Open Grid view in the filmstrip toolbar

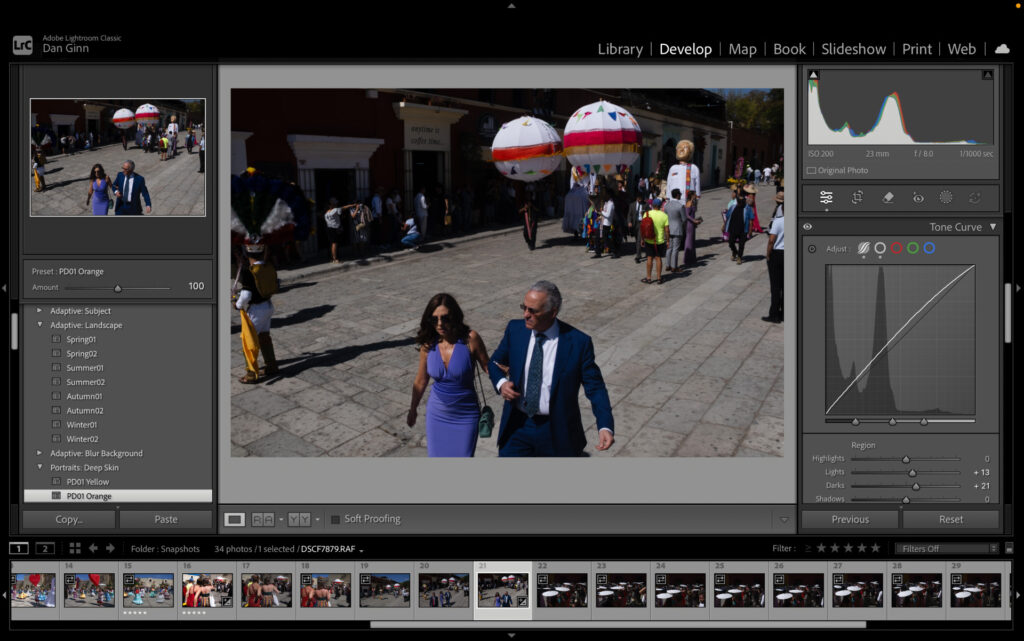[x=74, y=547]
